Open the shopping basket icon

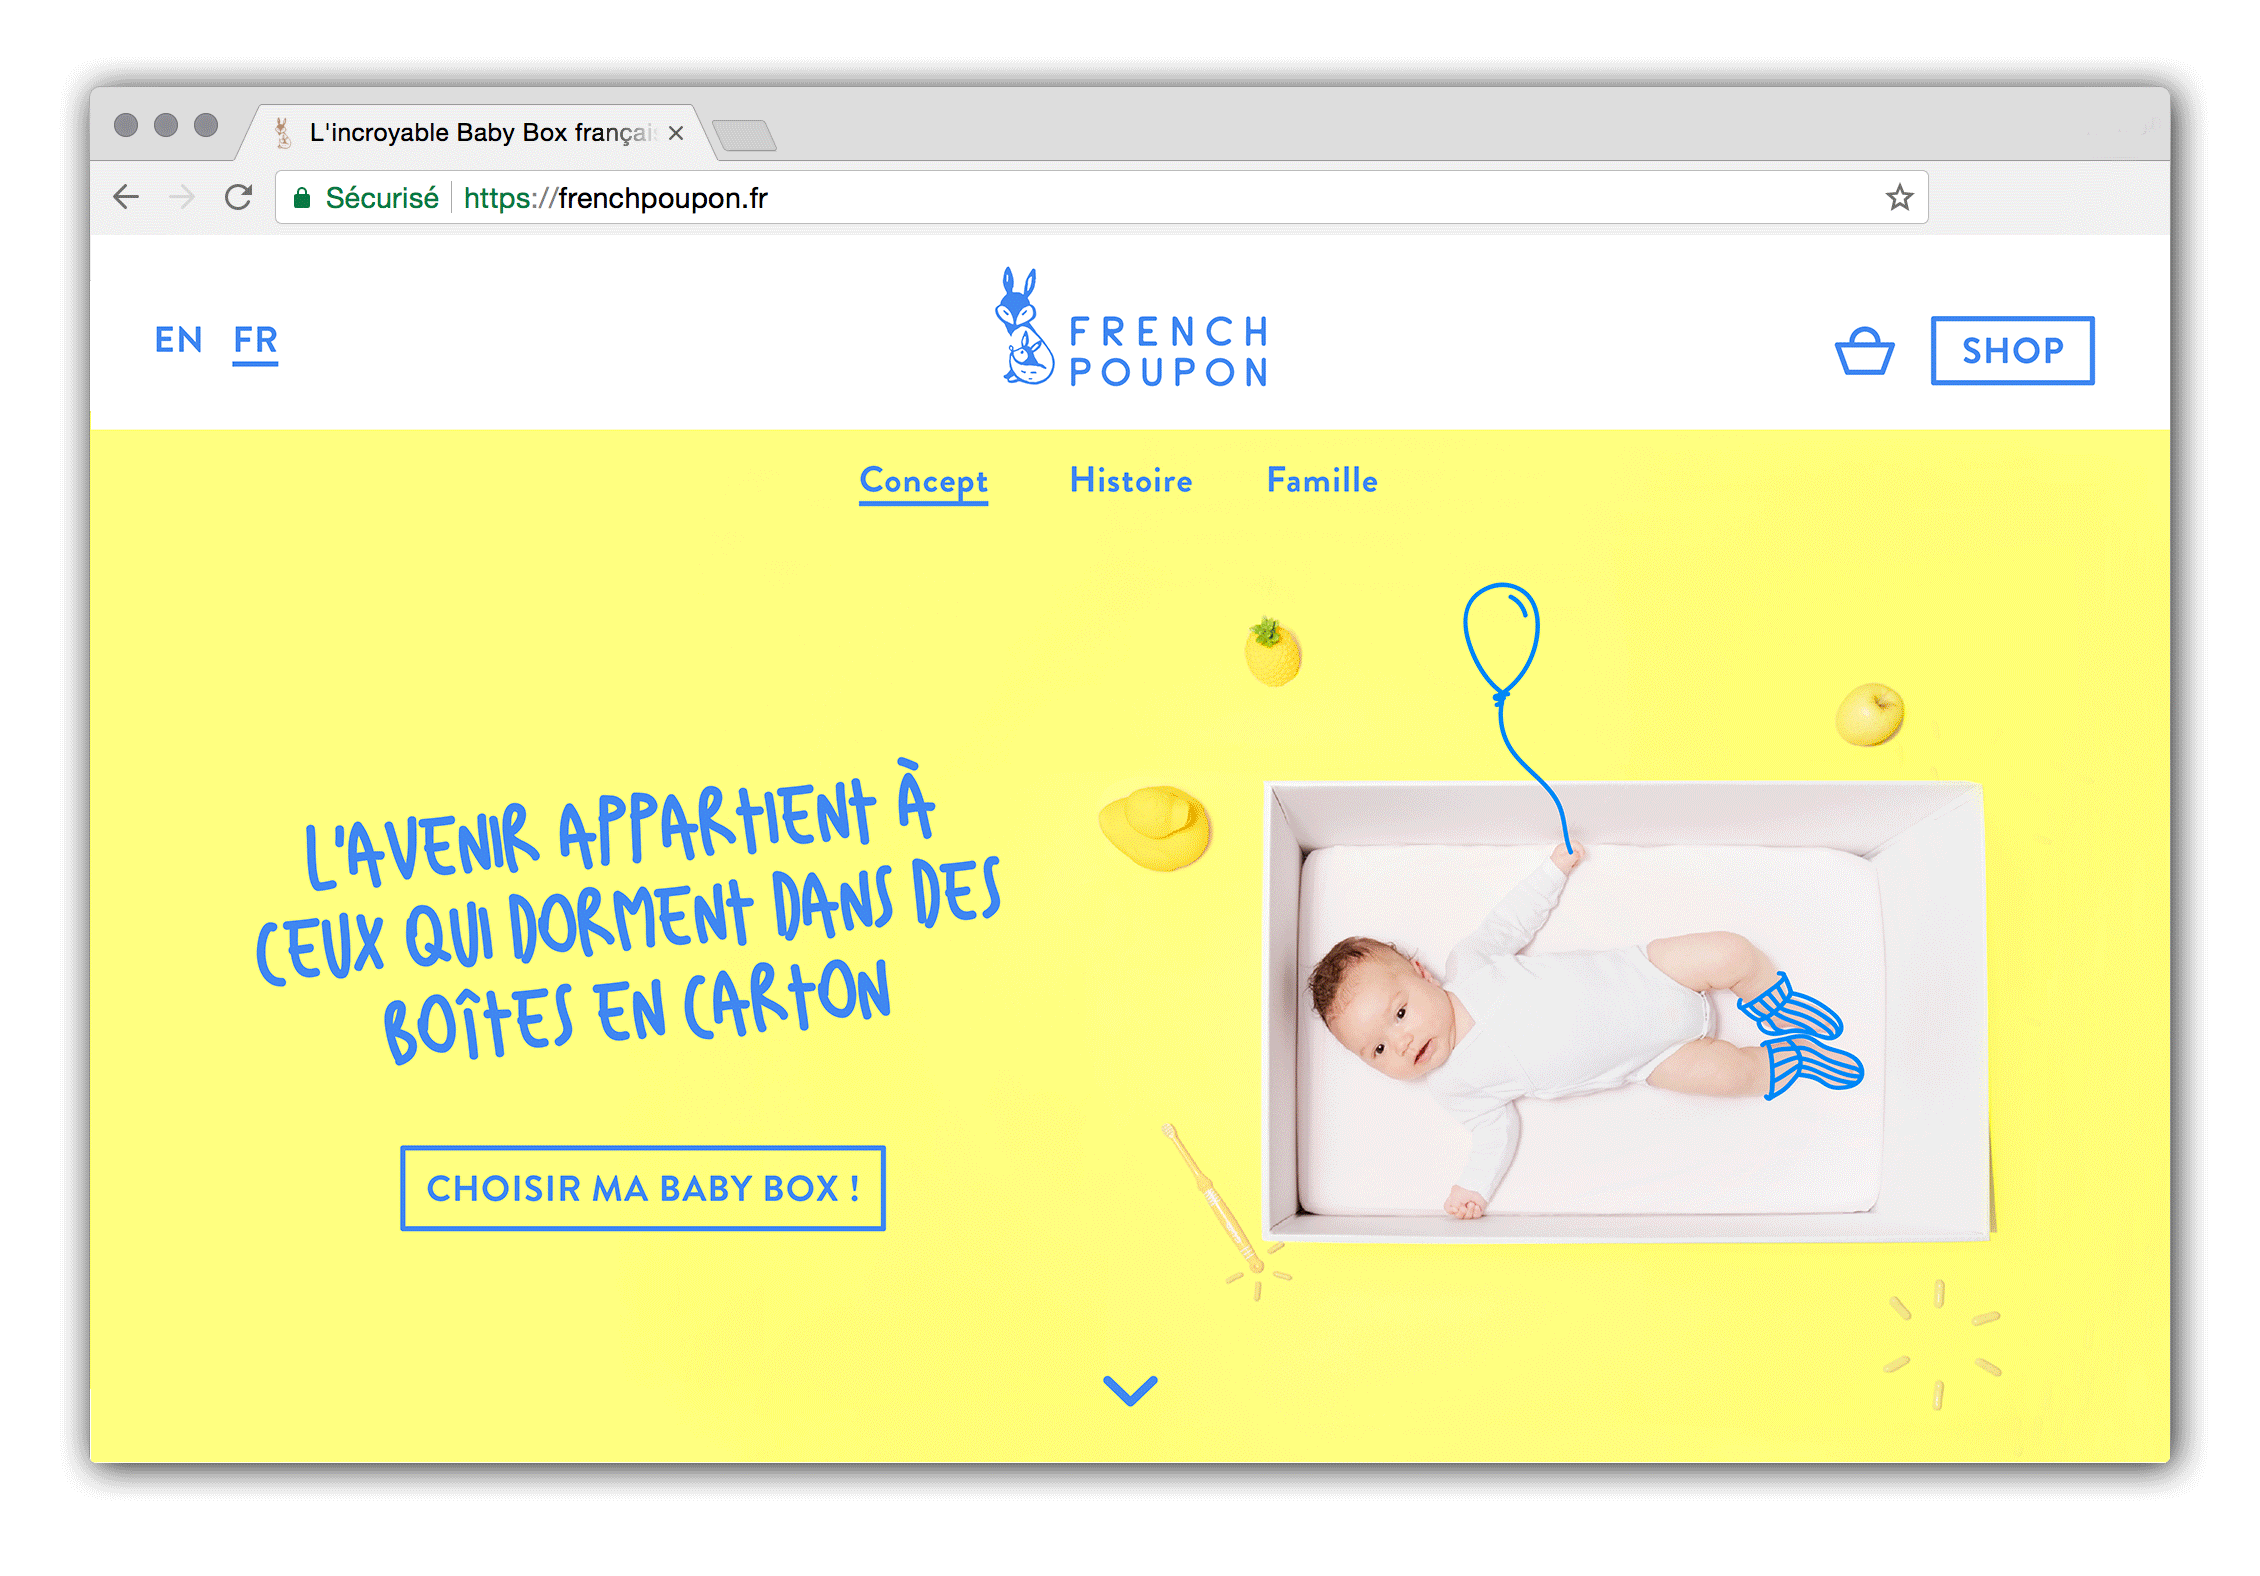[1864, 351]
